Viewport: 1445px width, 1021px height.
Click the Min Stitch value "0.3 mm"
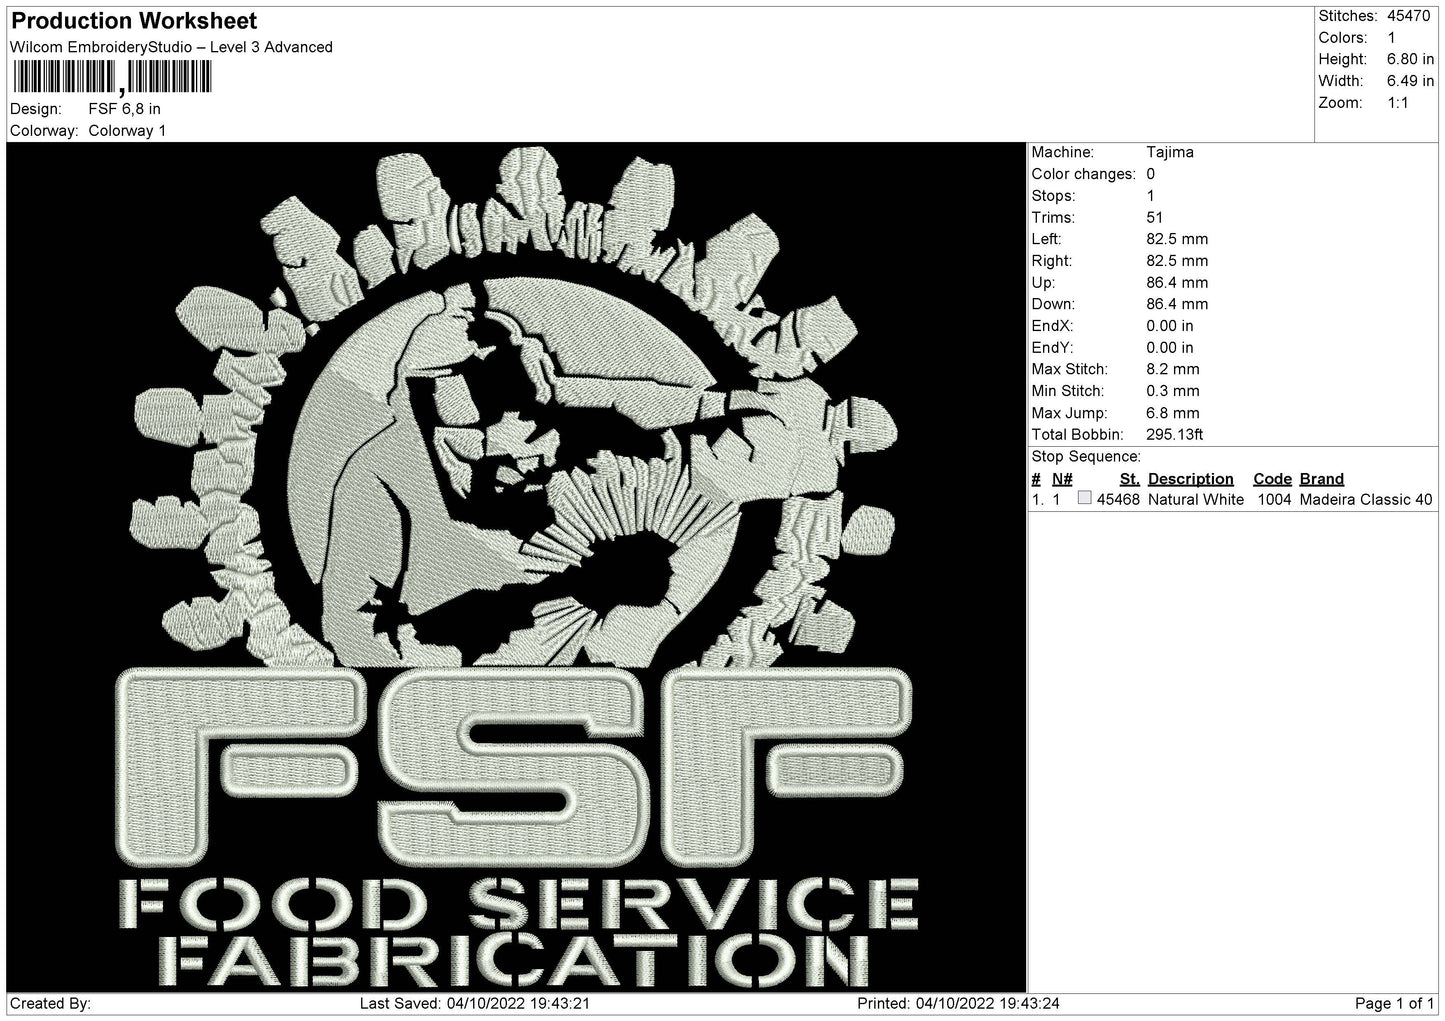point(1173,391)
